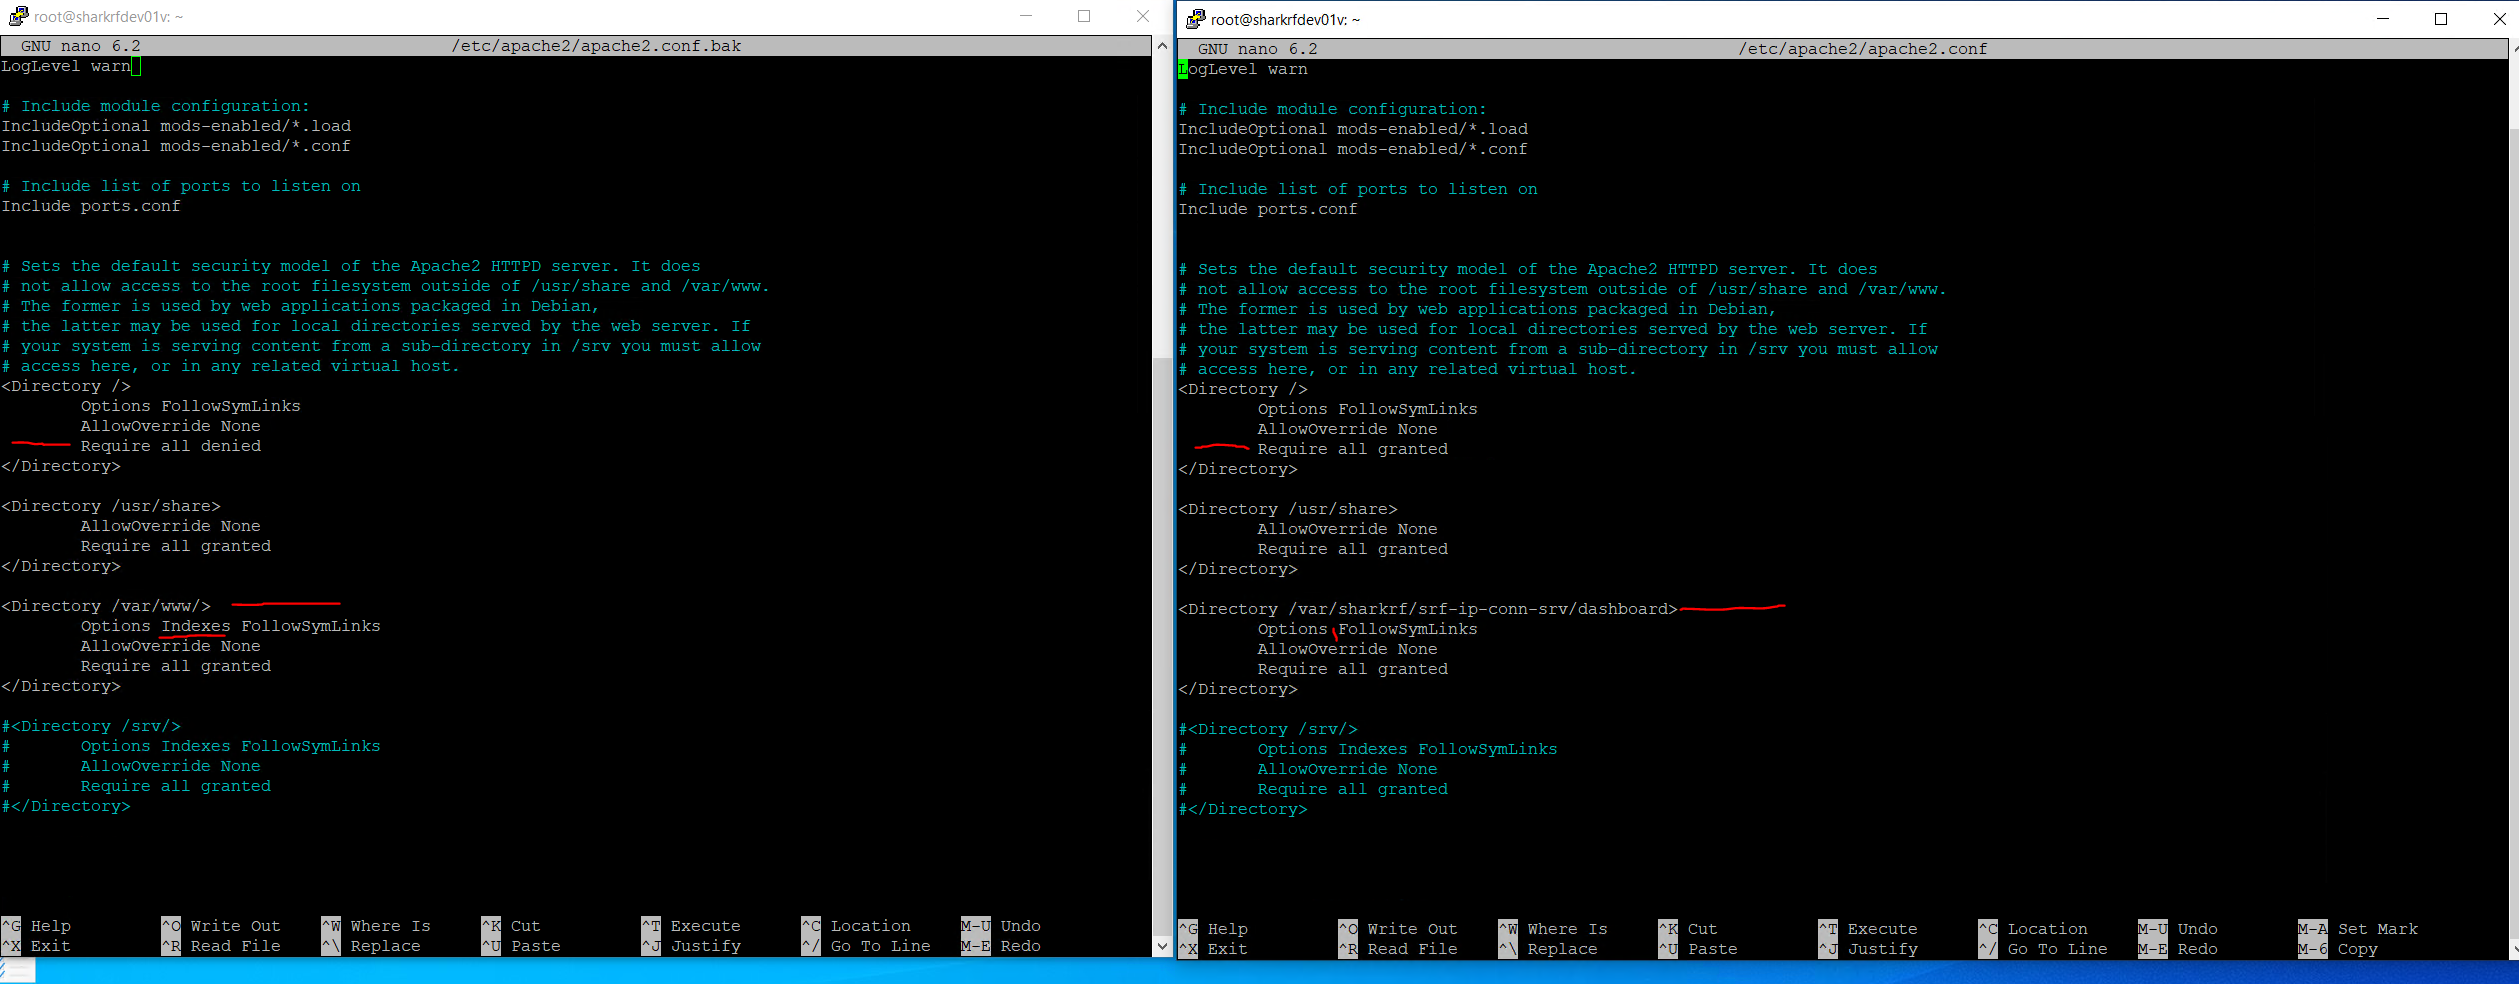The width and height of the screenshot is (2519, 984).
Task: Click the ^G Help shortcut in left nano
Action: 36,926
